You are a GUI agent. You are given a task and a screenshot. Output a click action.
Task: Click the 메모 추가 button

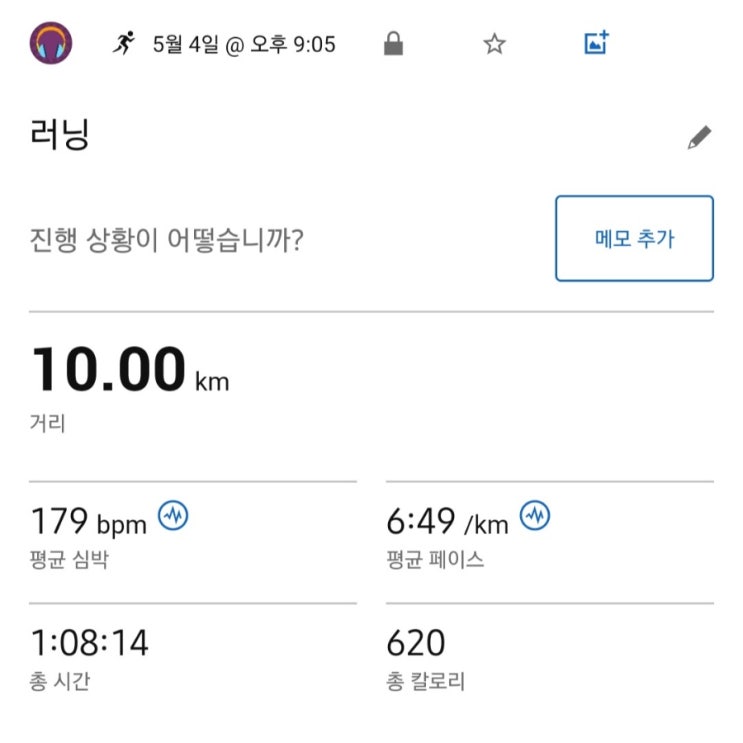(634, 238)
